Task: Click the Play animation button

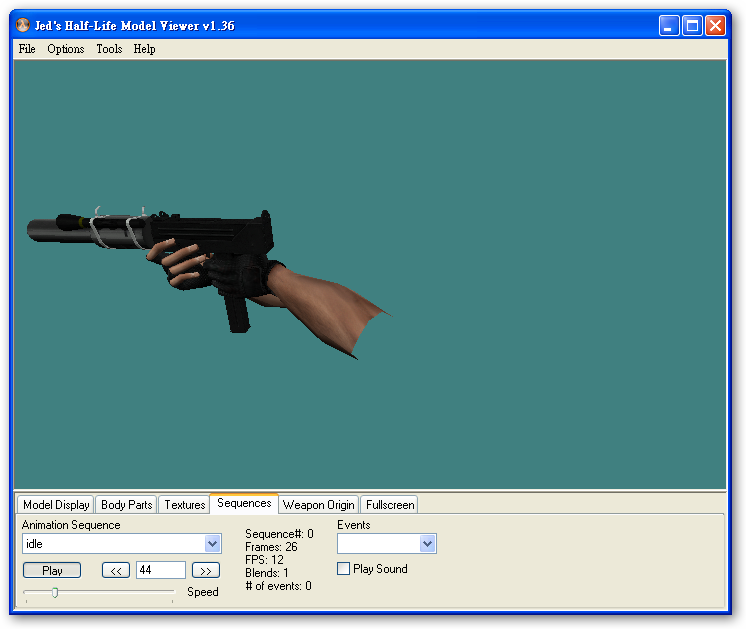Action: (x=52, y=570)
